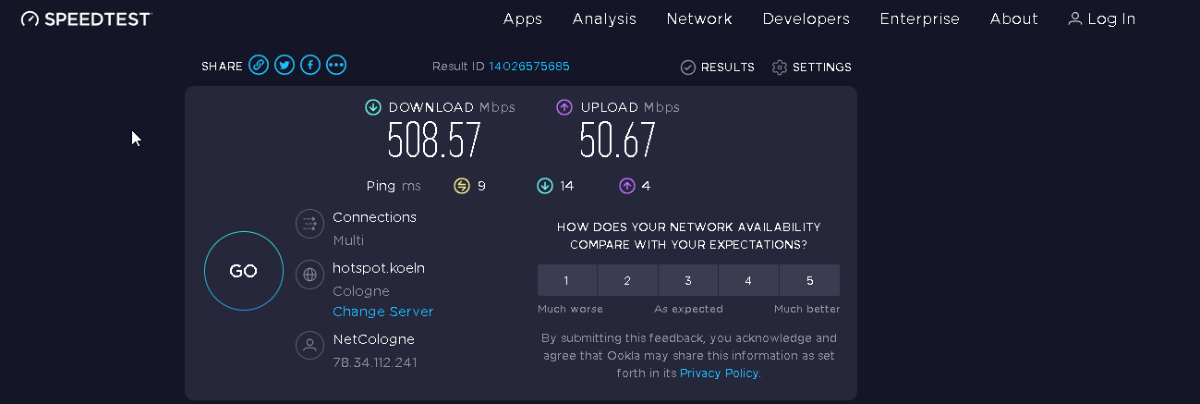Rate network availability 5 Much better
The image size is (1200, 404).
(810, 280)
